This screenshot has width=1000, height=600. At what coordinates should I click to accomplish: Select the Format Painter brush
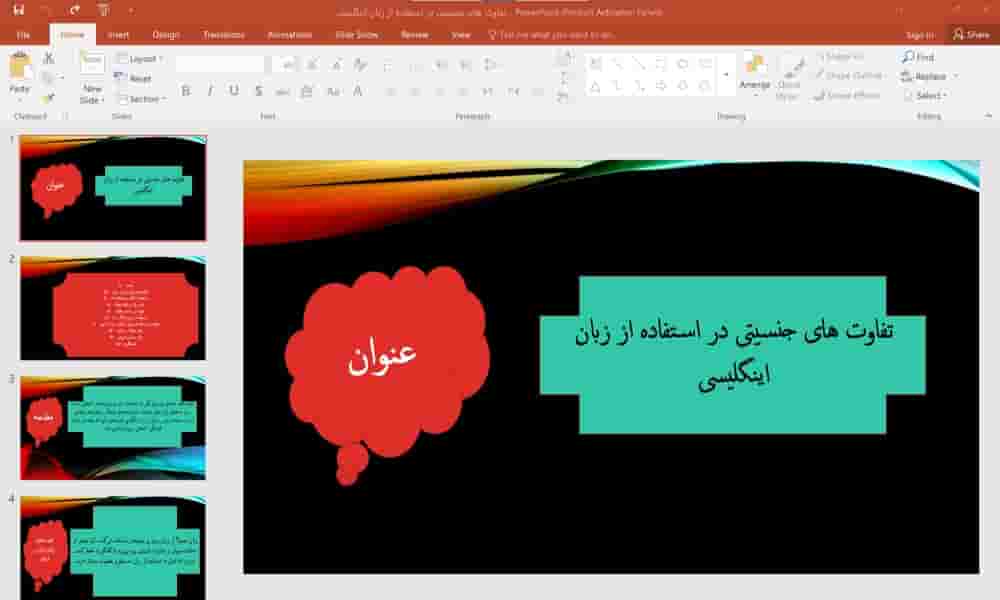(x=48, y=98)
